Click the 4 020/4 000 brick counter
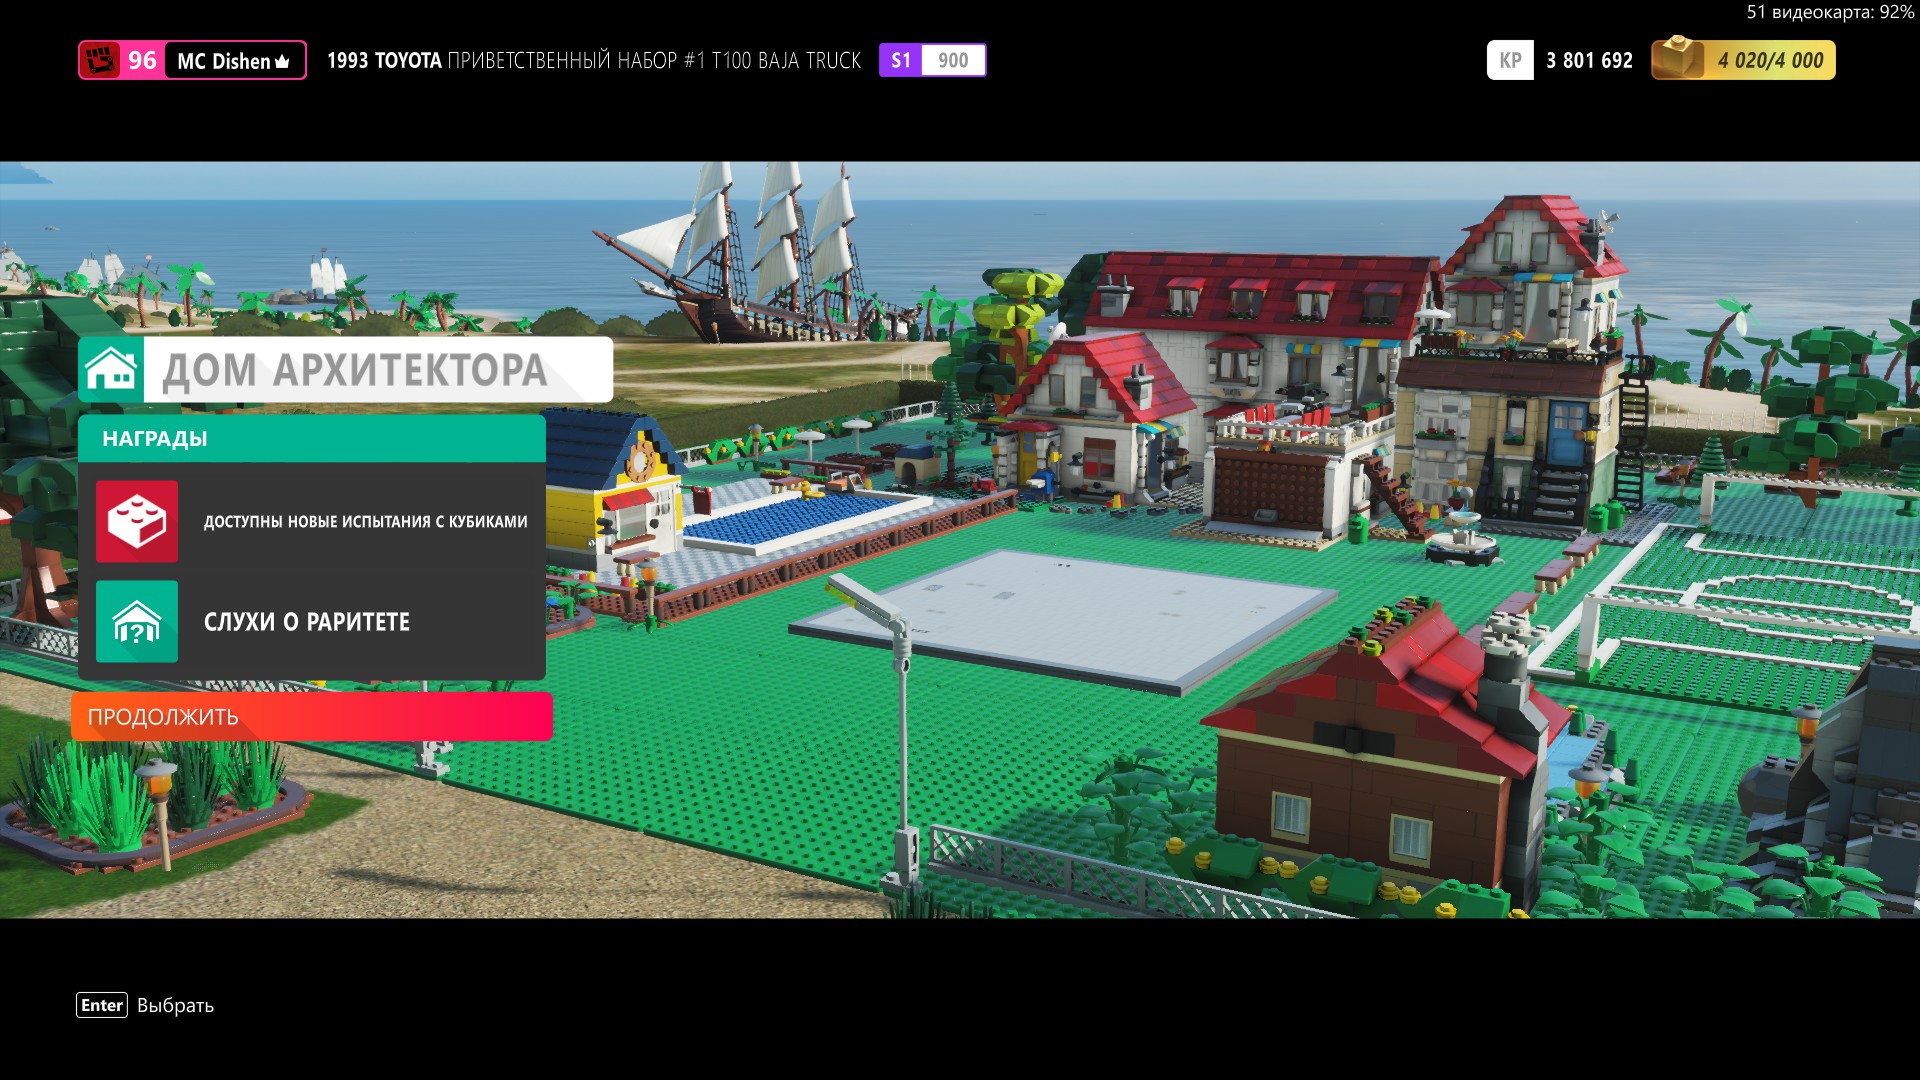 (x=1770, y=60)
